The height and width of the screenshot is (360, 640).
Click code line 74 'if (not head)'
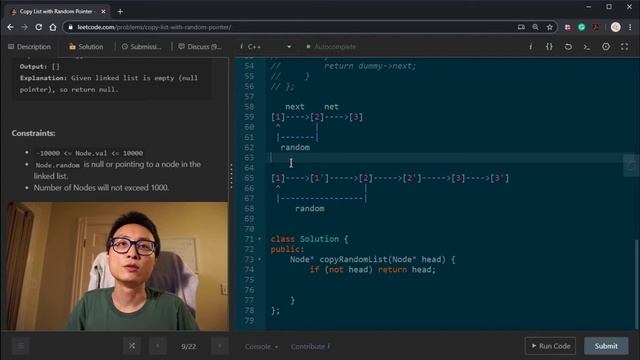(373, 270)
